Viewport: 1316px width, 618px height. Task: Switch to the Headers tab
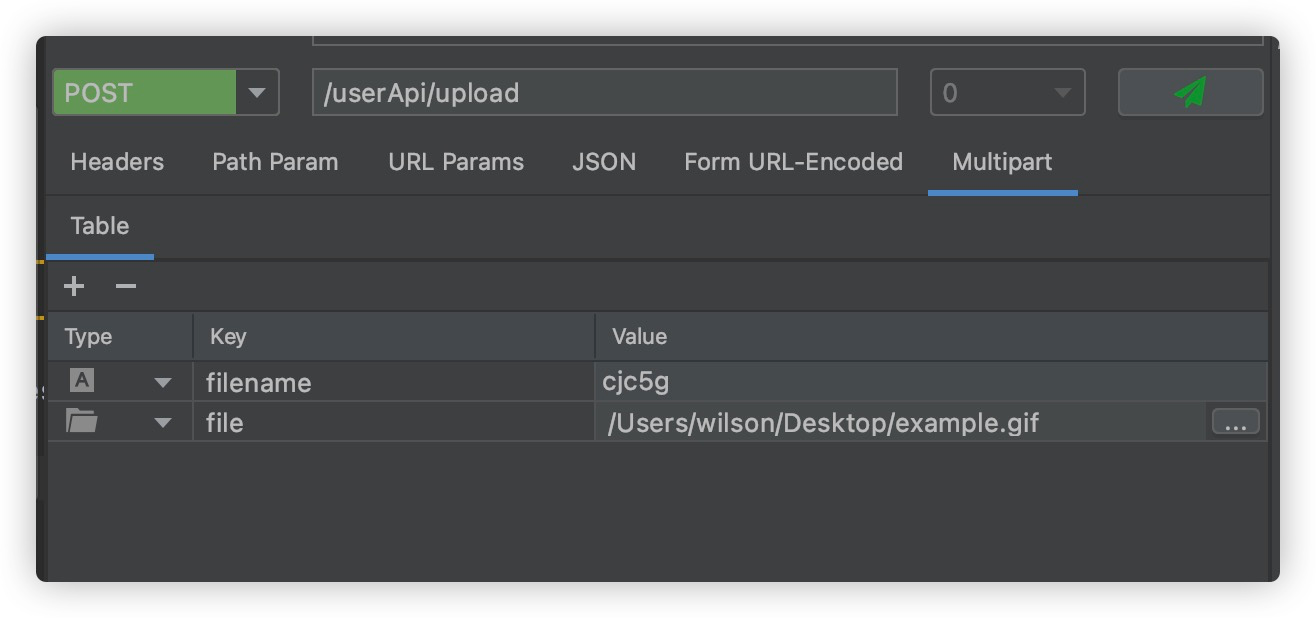pos(117,162)
